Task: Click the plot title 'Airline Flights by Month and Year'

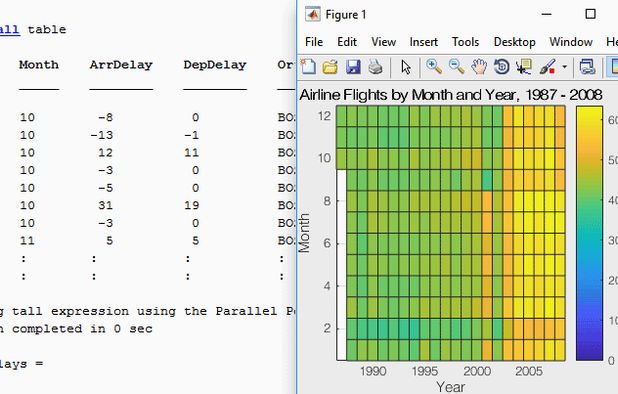Action: click(x=451, y=95)
